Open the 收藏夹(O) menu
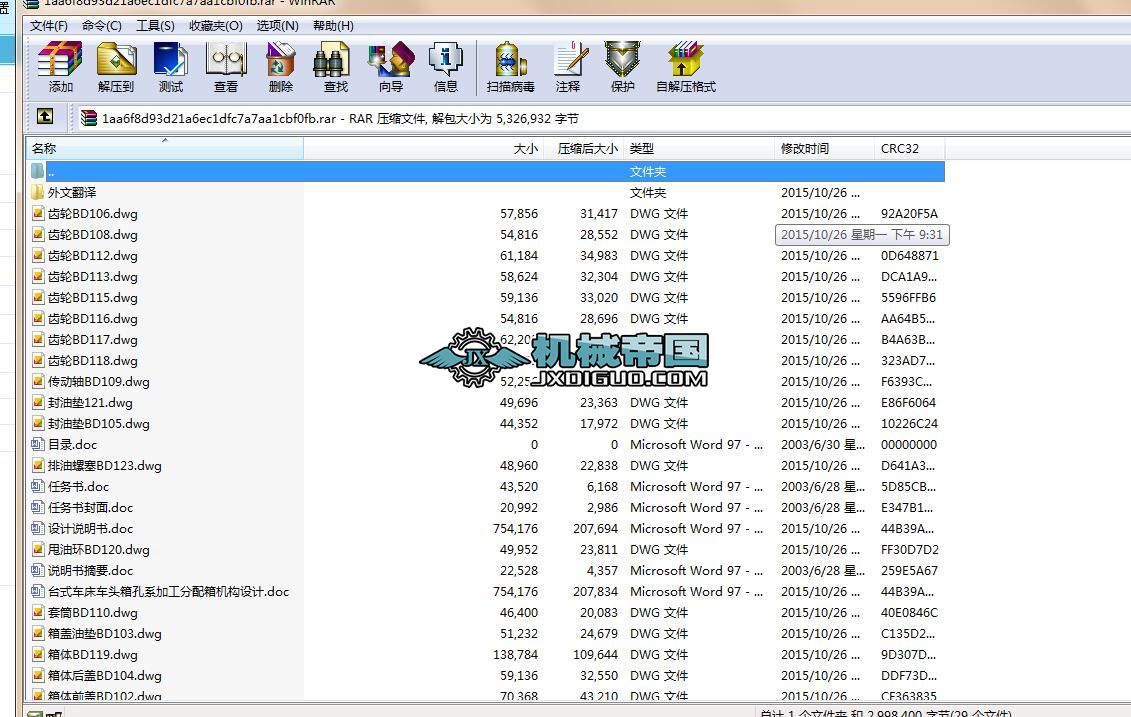Viewport: 1131px width, 717px height. 216,26
